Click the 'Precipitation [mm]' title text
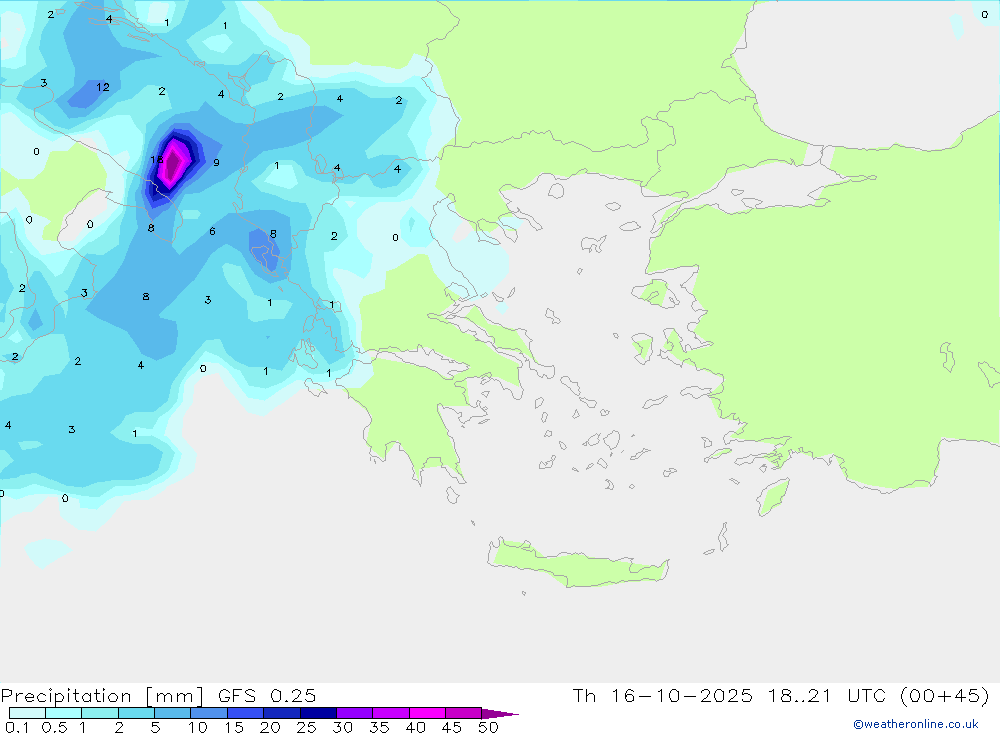The height and width of the screenshot is (733, 1000). [103, 696]
